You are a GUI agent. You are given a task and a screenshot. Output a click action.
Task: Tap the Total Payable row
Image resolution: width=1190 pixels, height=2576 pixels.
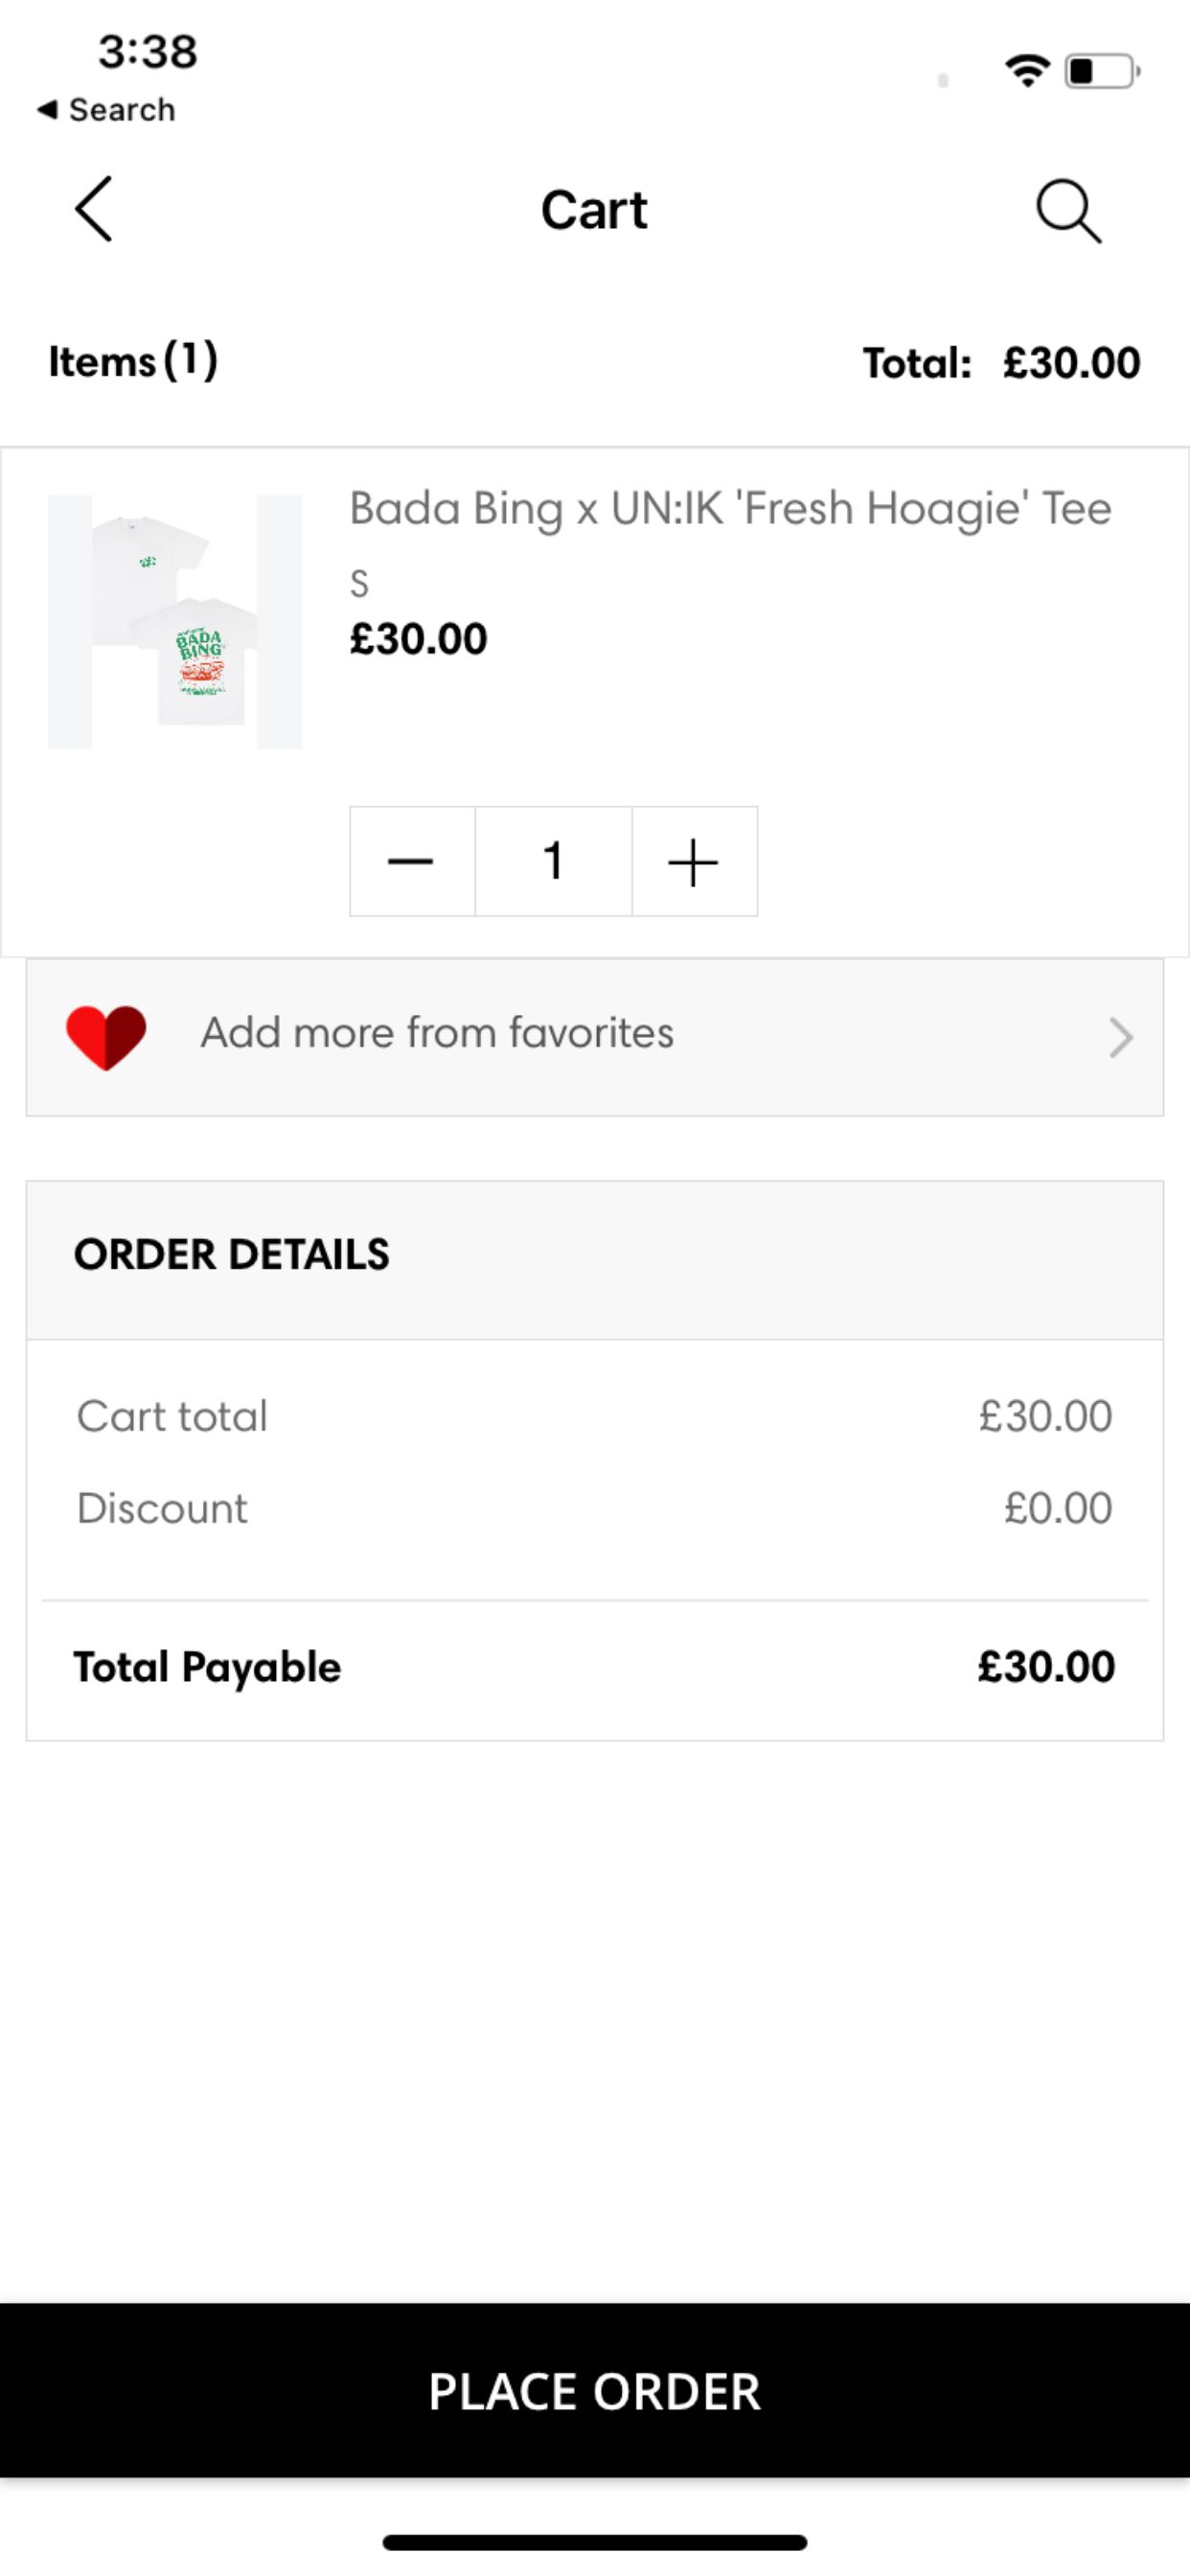595,1667
